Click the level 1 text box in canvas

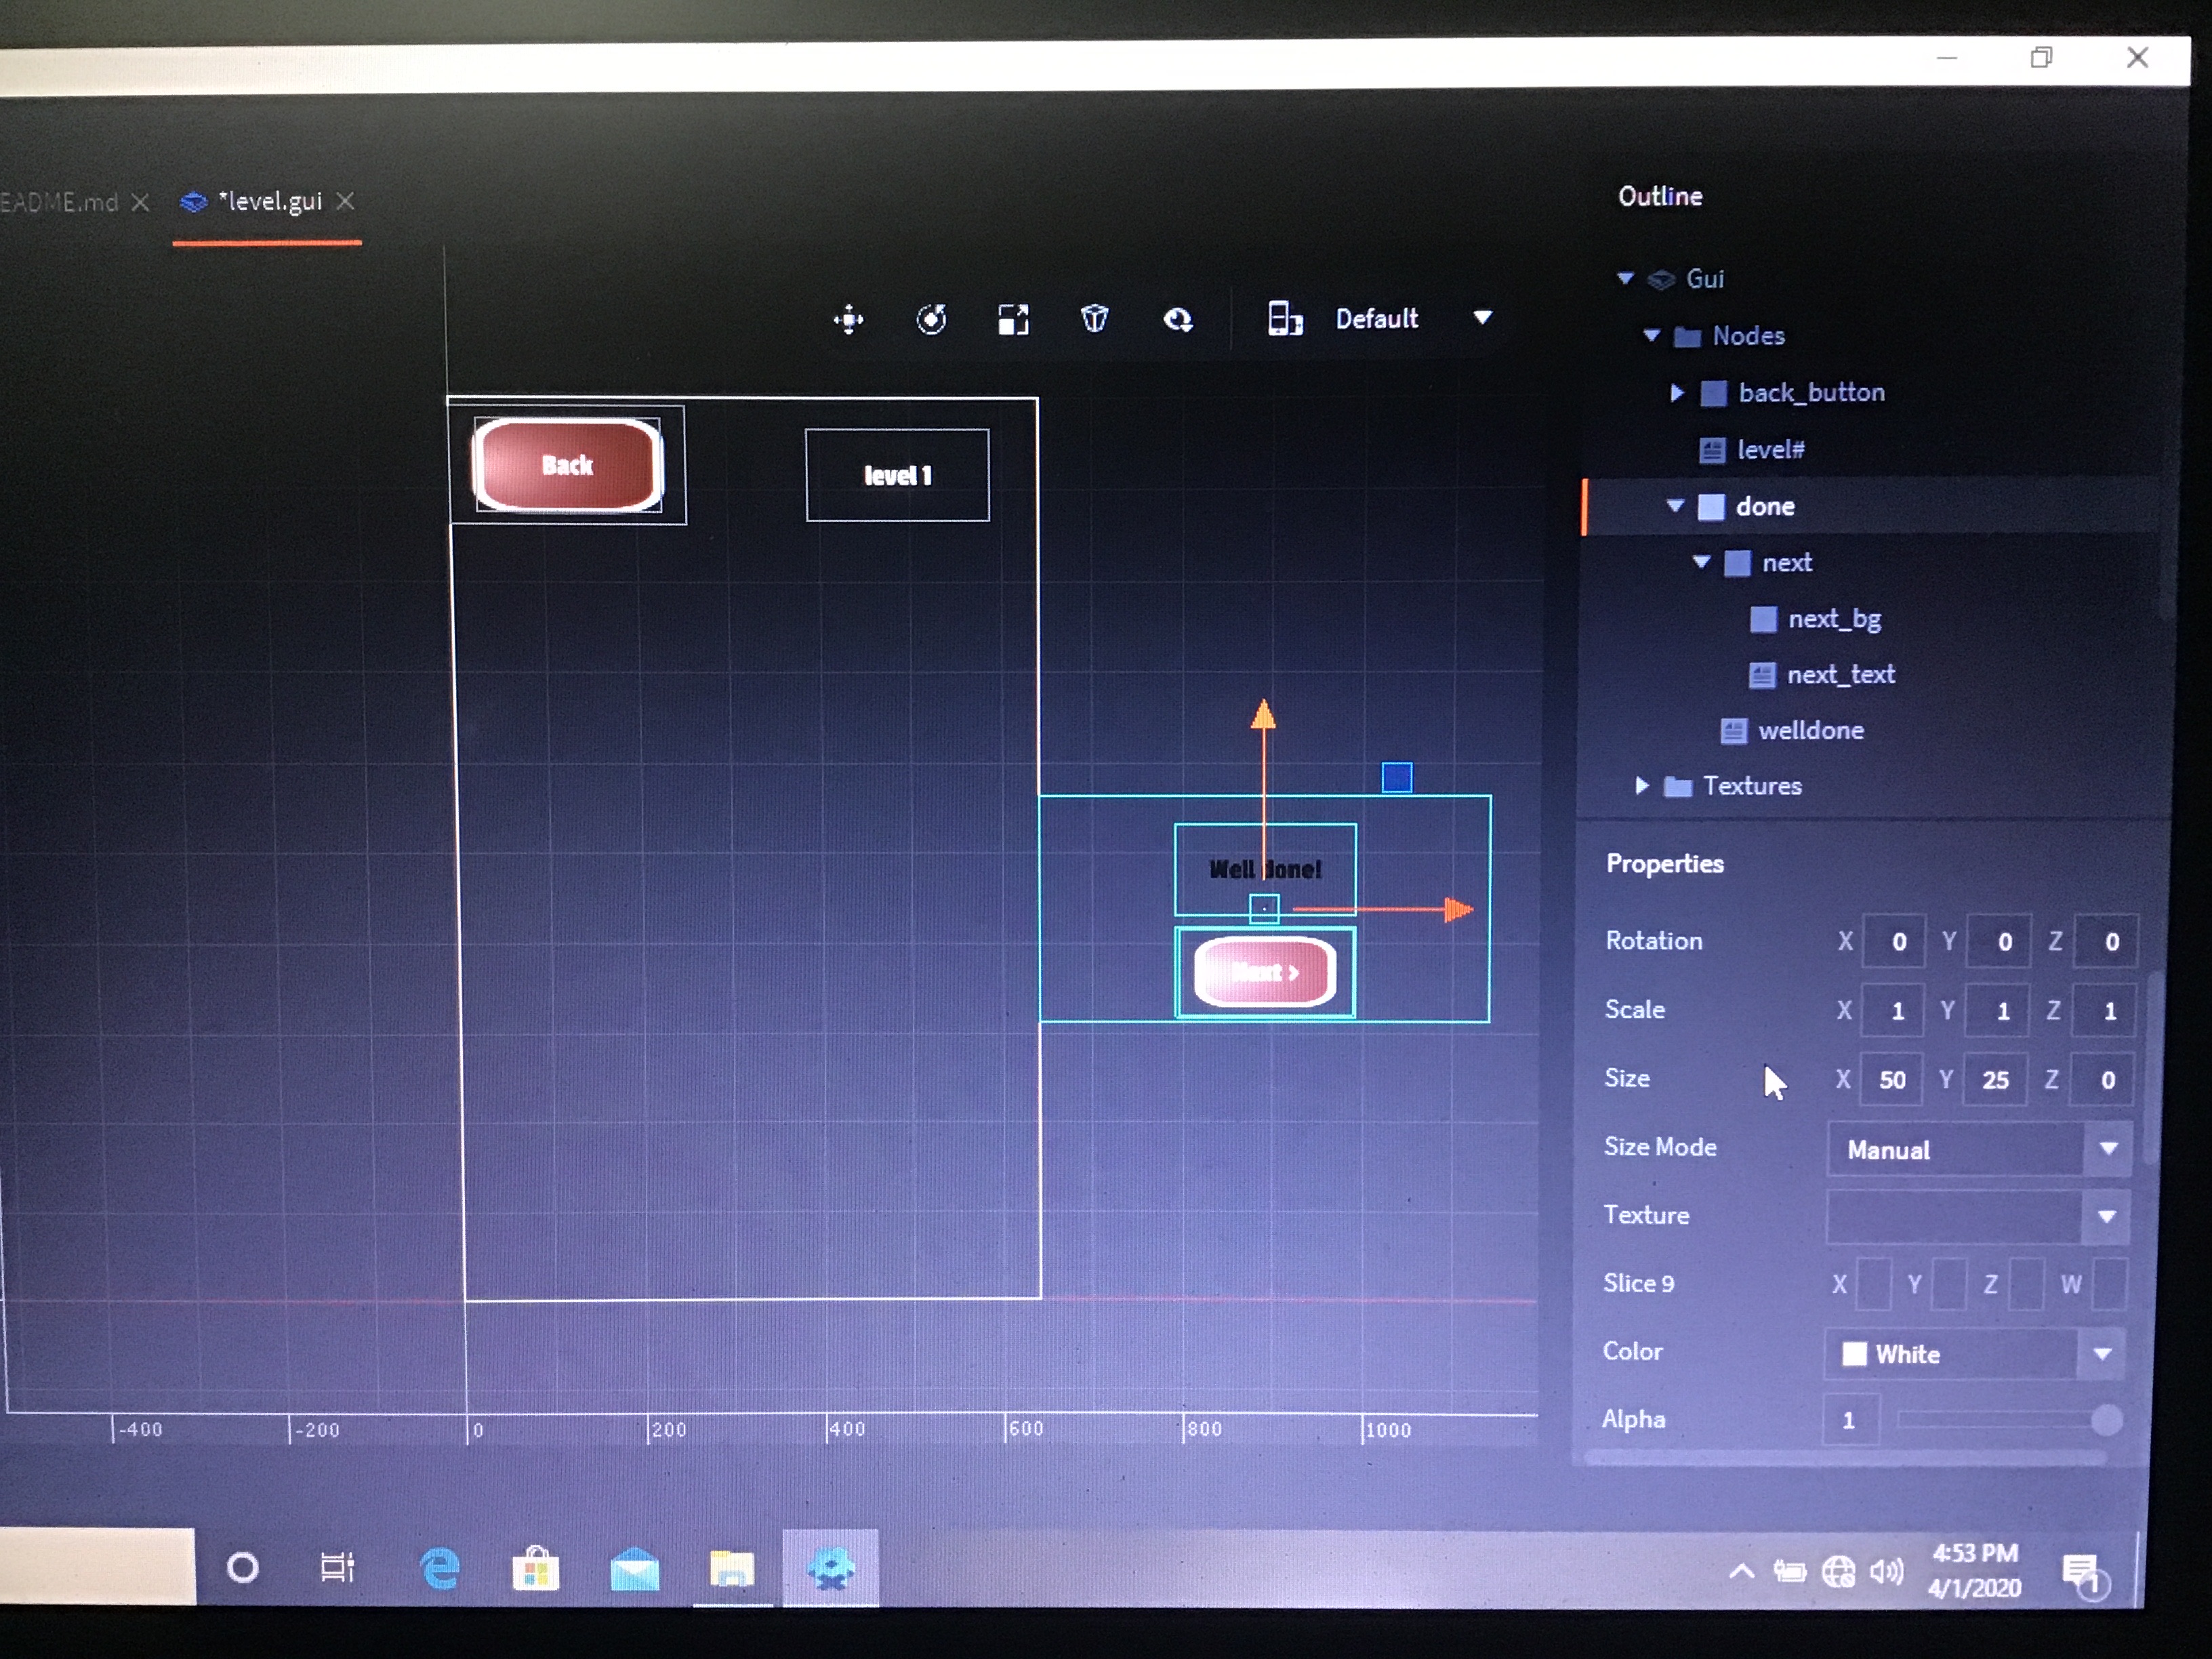pyautogui.click(x=897, y=475)
